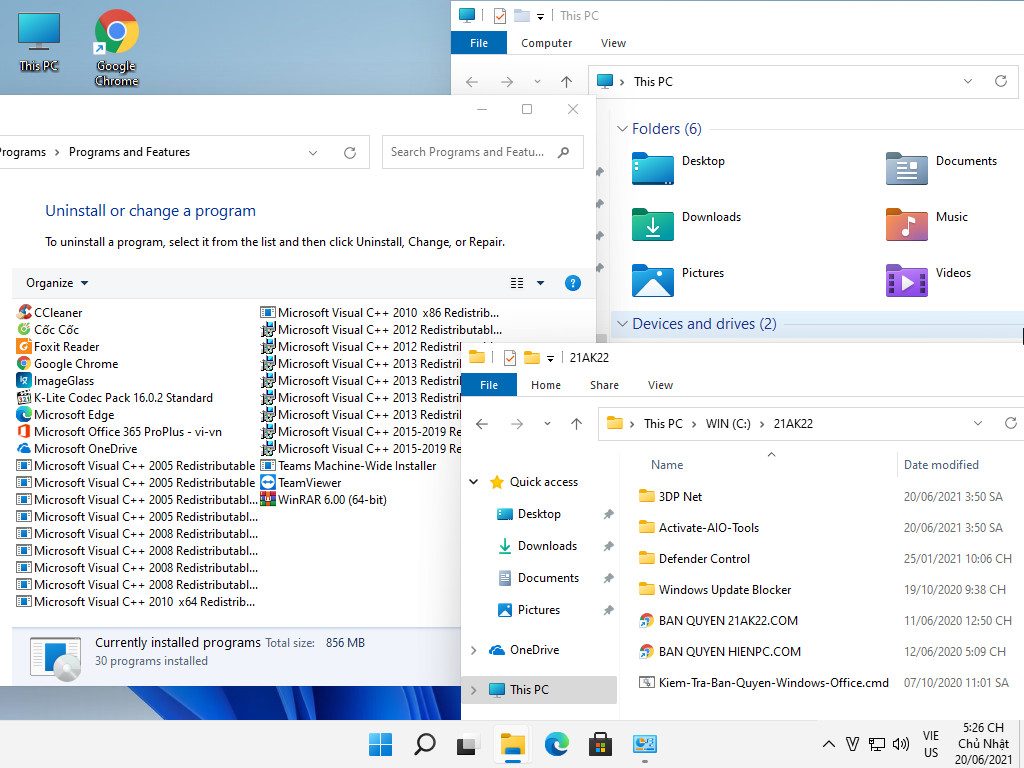Refresh the This PC window address bar
The image size is (1024, 768).
[x=1000, y=82]
